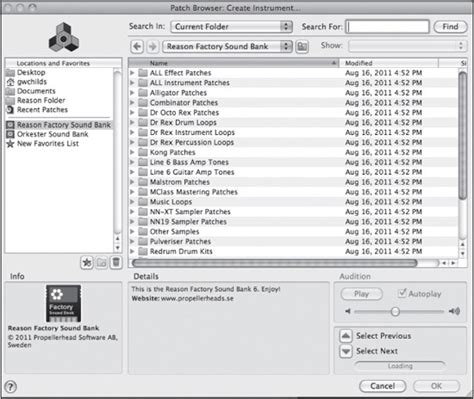Click scroll down arrow in Locations list
The height and width of the screenshot is (399, 474).
117,248
